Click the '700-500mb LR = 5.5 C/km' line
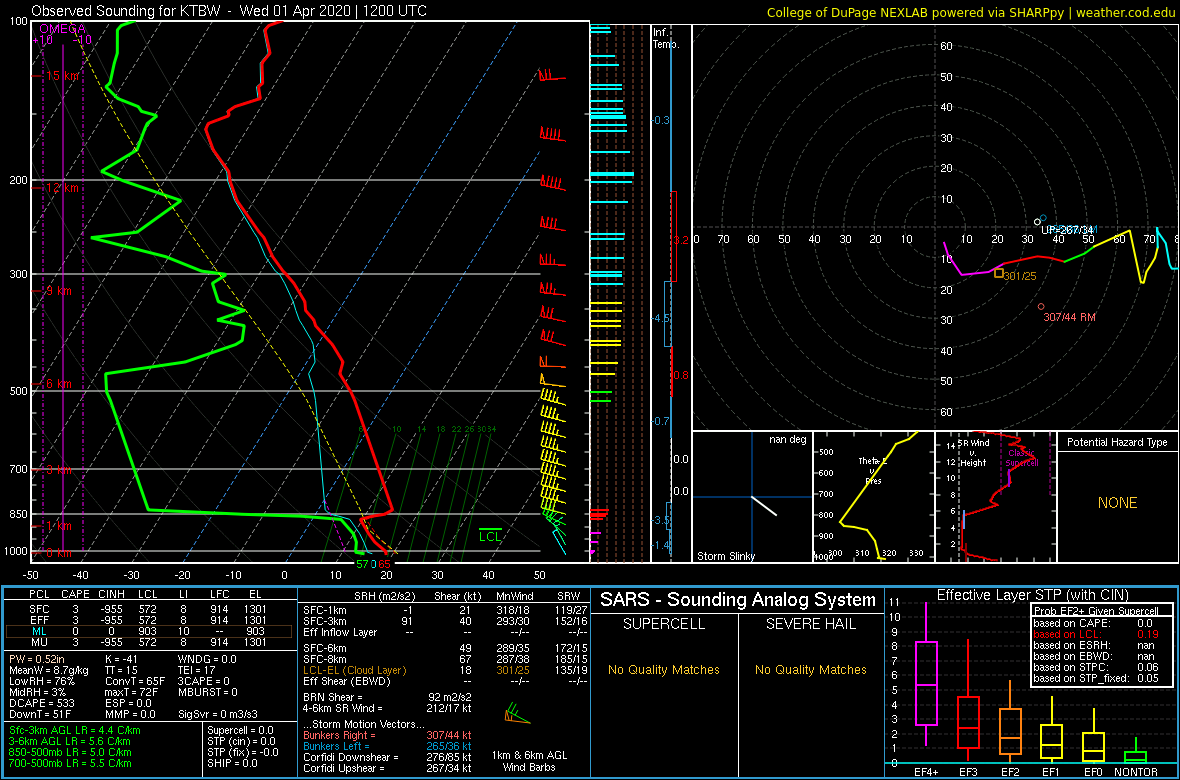 (x=70, y=764)
